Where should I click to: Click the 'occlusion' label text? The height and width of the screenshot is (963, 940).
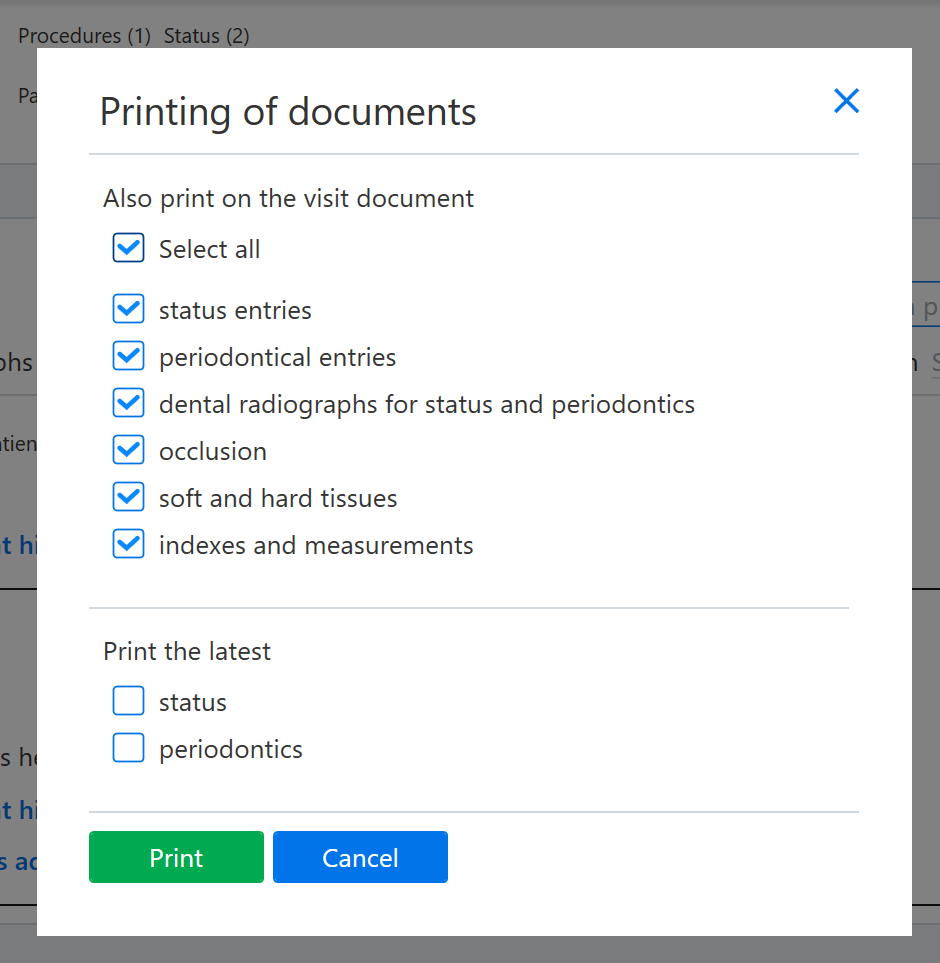pos(212,451)
